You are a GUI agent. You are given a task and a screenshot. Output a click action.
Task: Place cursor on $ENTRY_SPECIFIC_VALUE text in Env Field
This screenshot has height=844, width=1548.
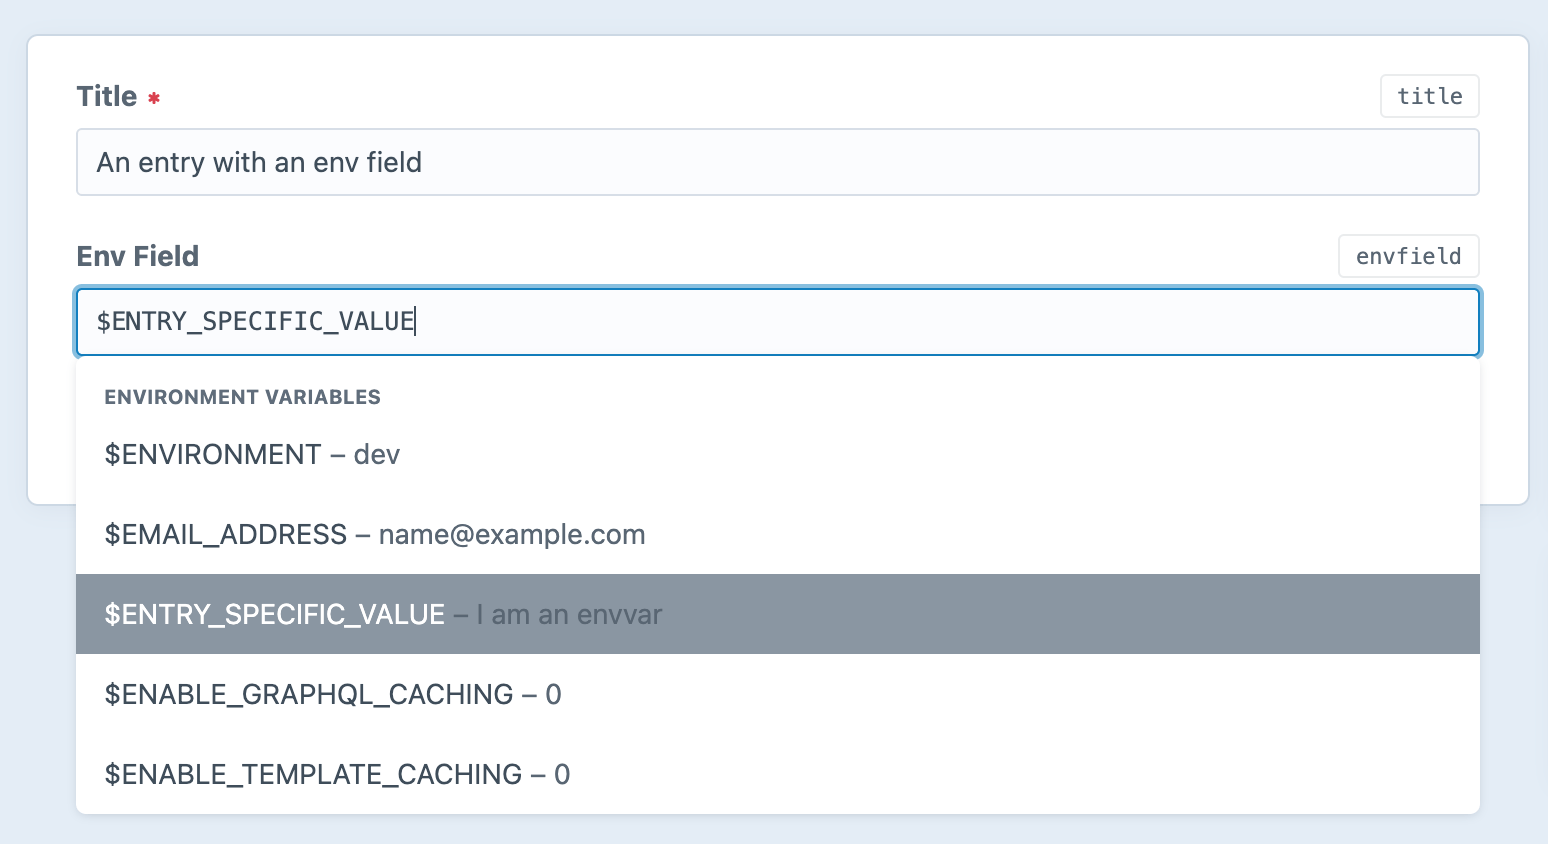pos(255,322)
